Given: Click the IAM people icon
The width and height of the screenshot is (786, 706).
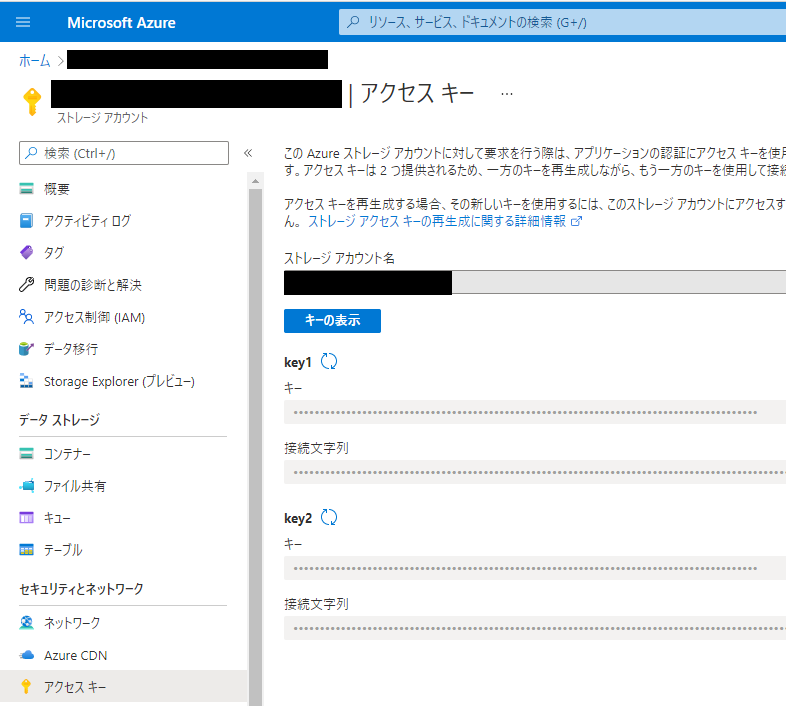Looking at the screenshot, I should click(26, 317).
